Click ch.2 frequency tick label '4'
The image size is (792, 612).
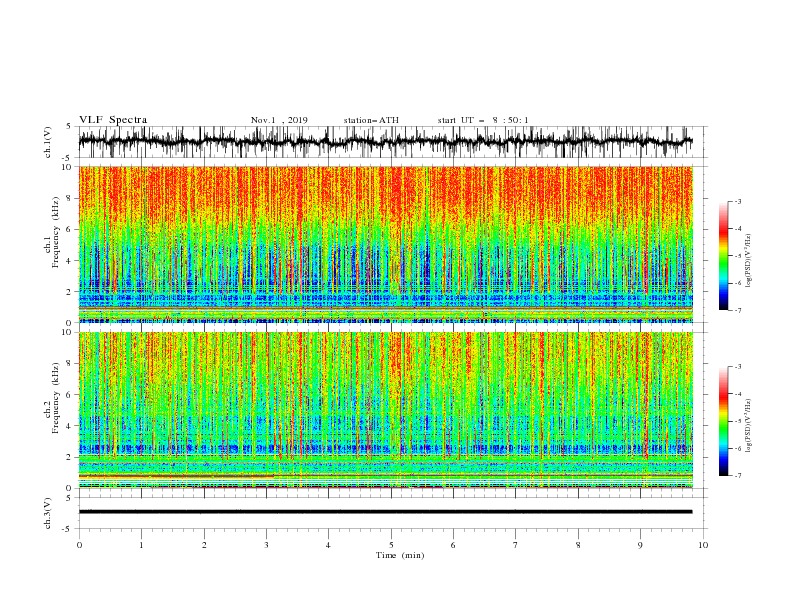click(69, 426)
